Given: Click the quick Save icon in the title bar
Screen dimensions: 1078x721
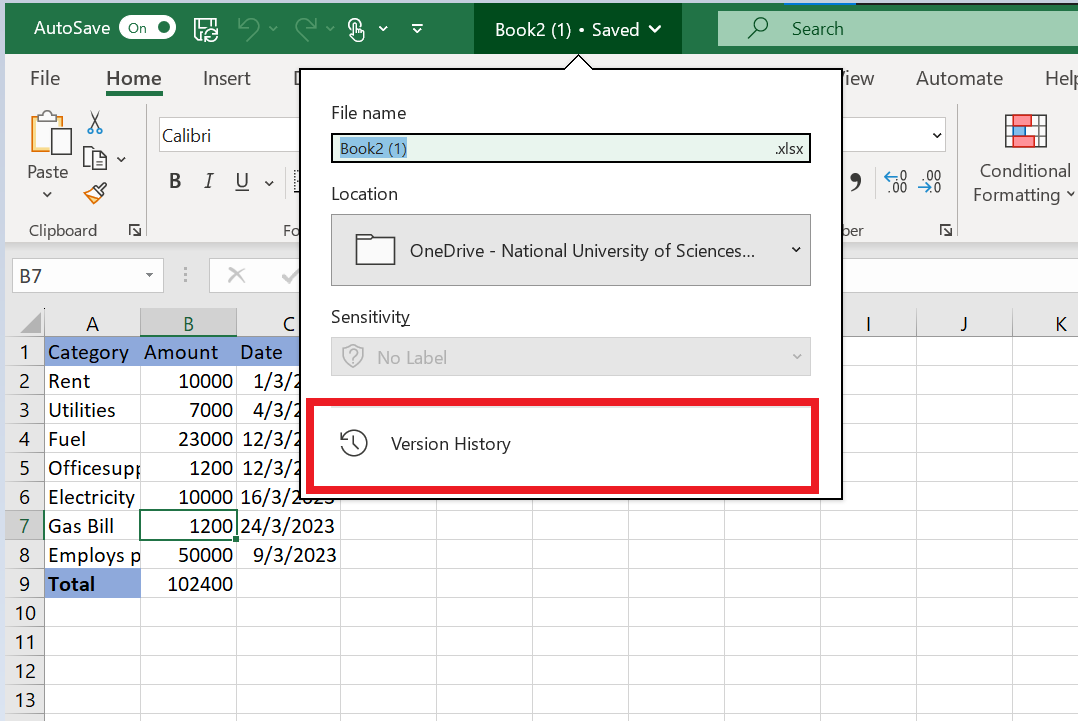Looking at the screenshot, I should click(x=206, y=28).
